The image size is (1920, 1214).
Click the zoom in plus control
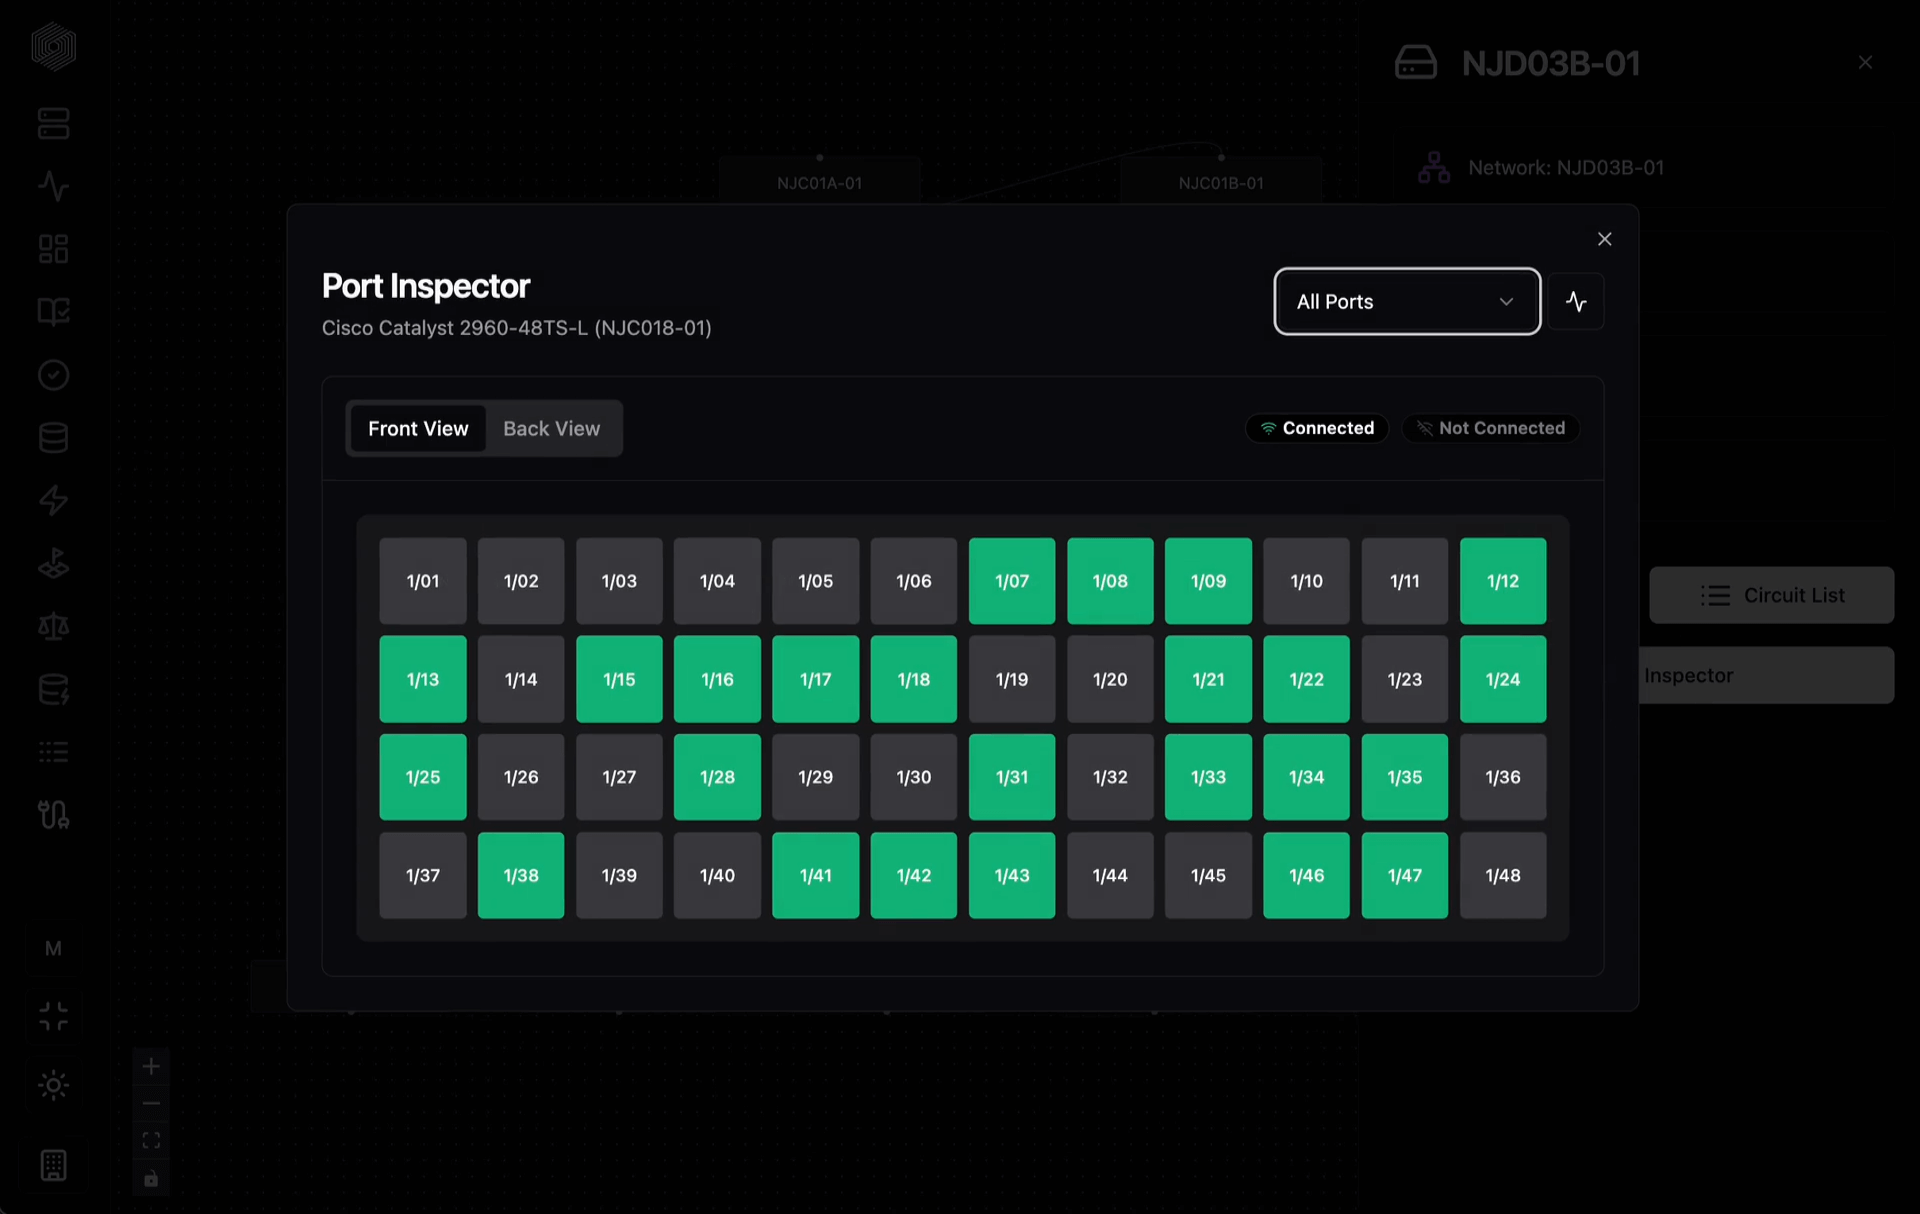[151, 1066]
